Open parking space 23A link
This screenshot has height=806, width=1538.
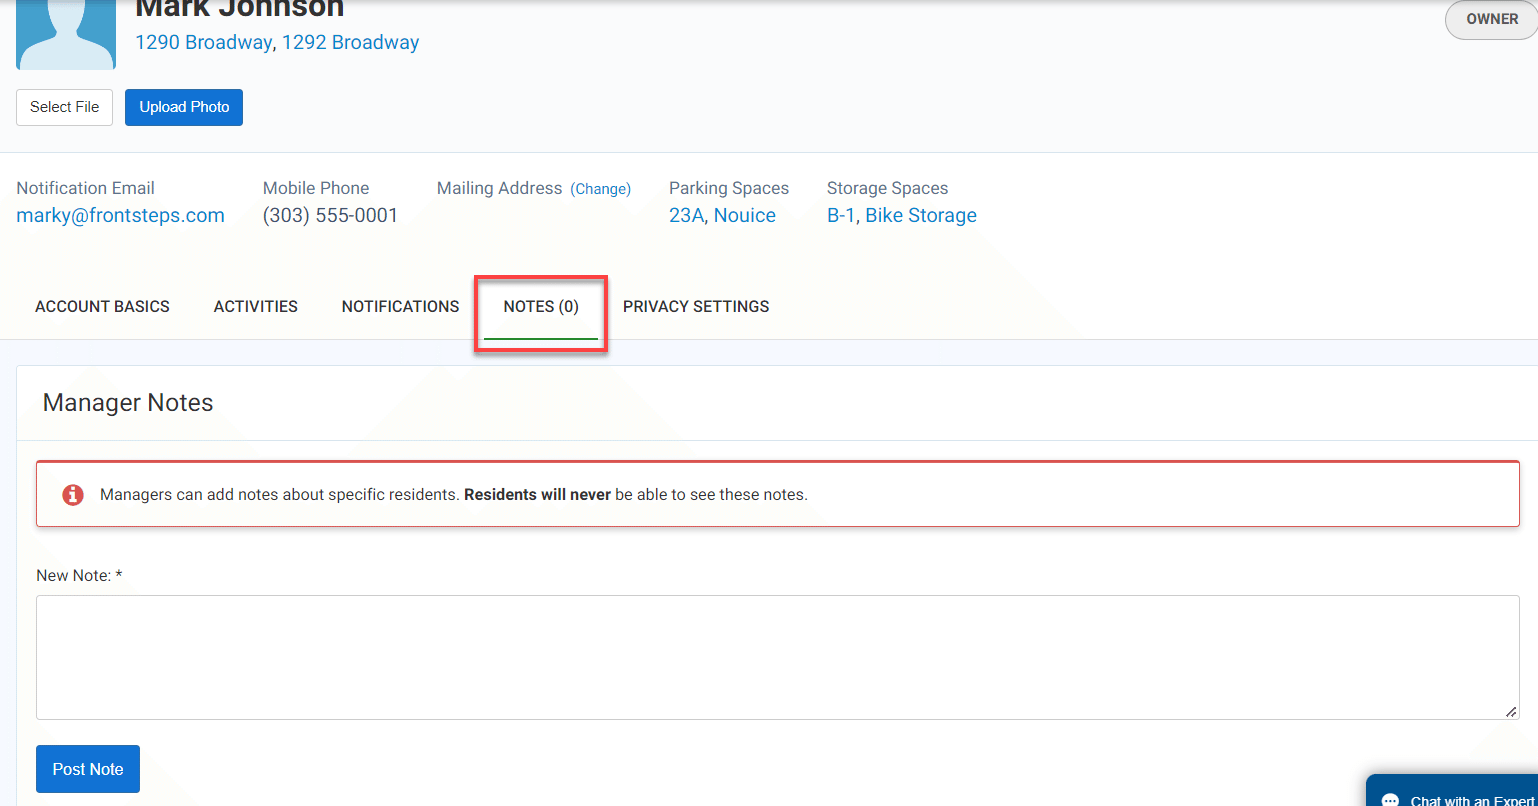click(686, 215)
